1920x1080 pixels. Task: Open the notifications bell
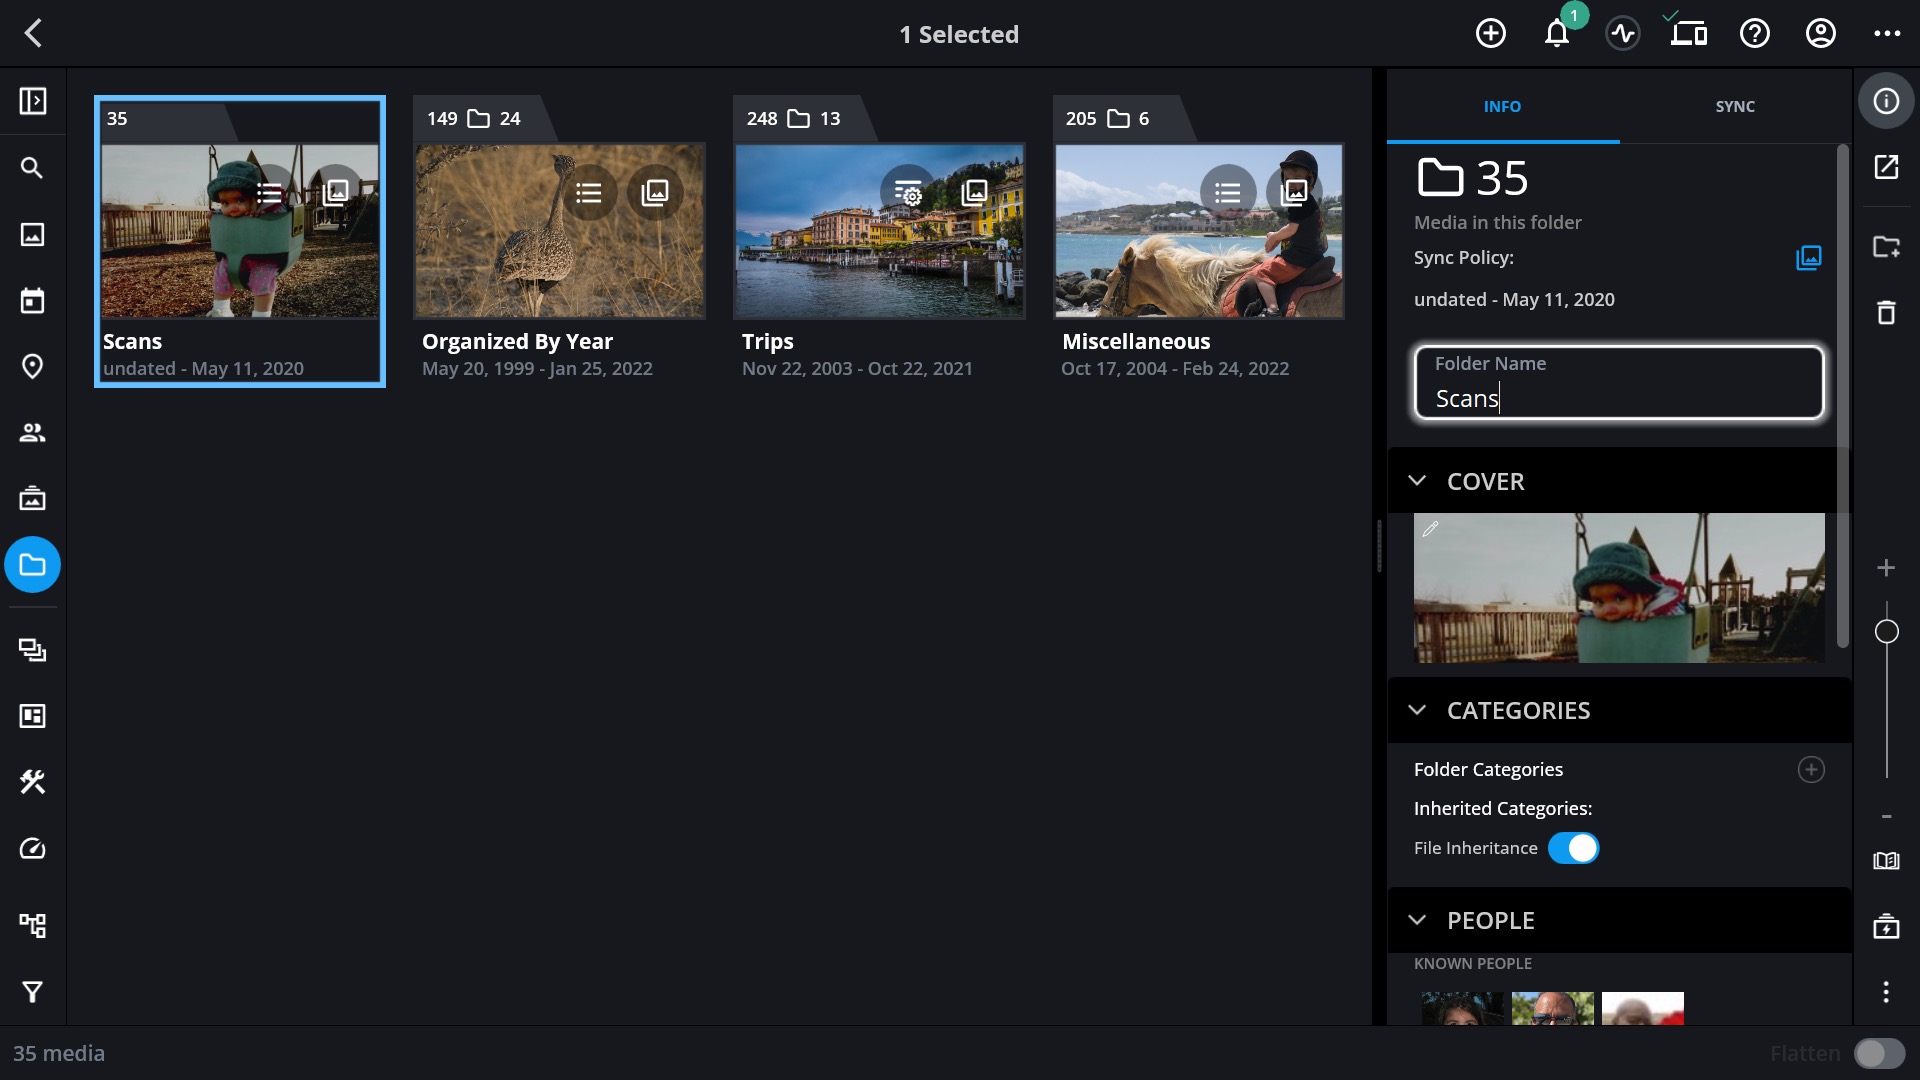(1556, 33)
